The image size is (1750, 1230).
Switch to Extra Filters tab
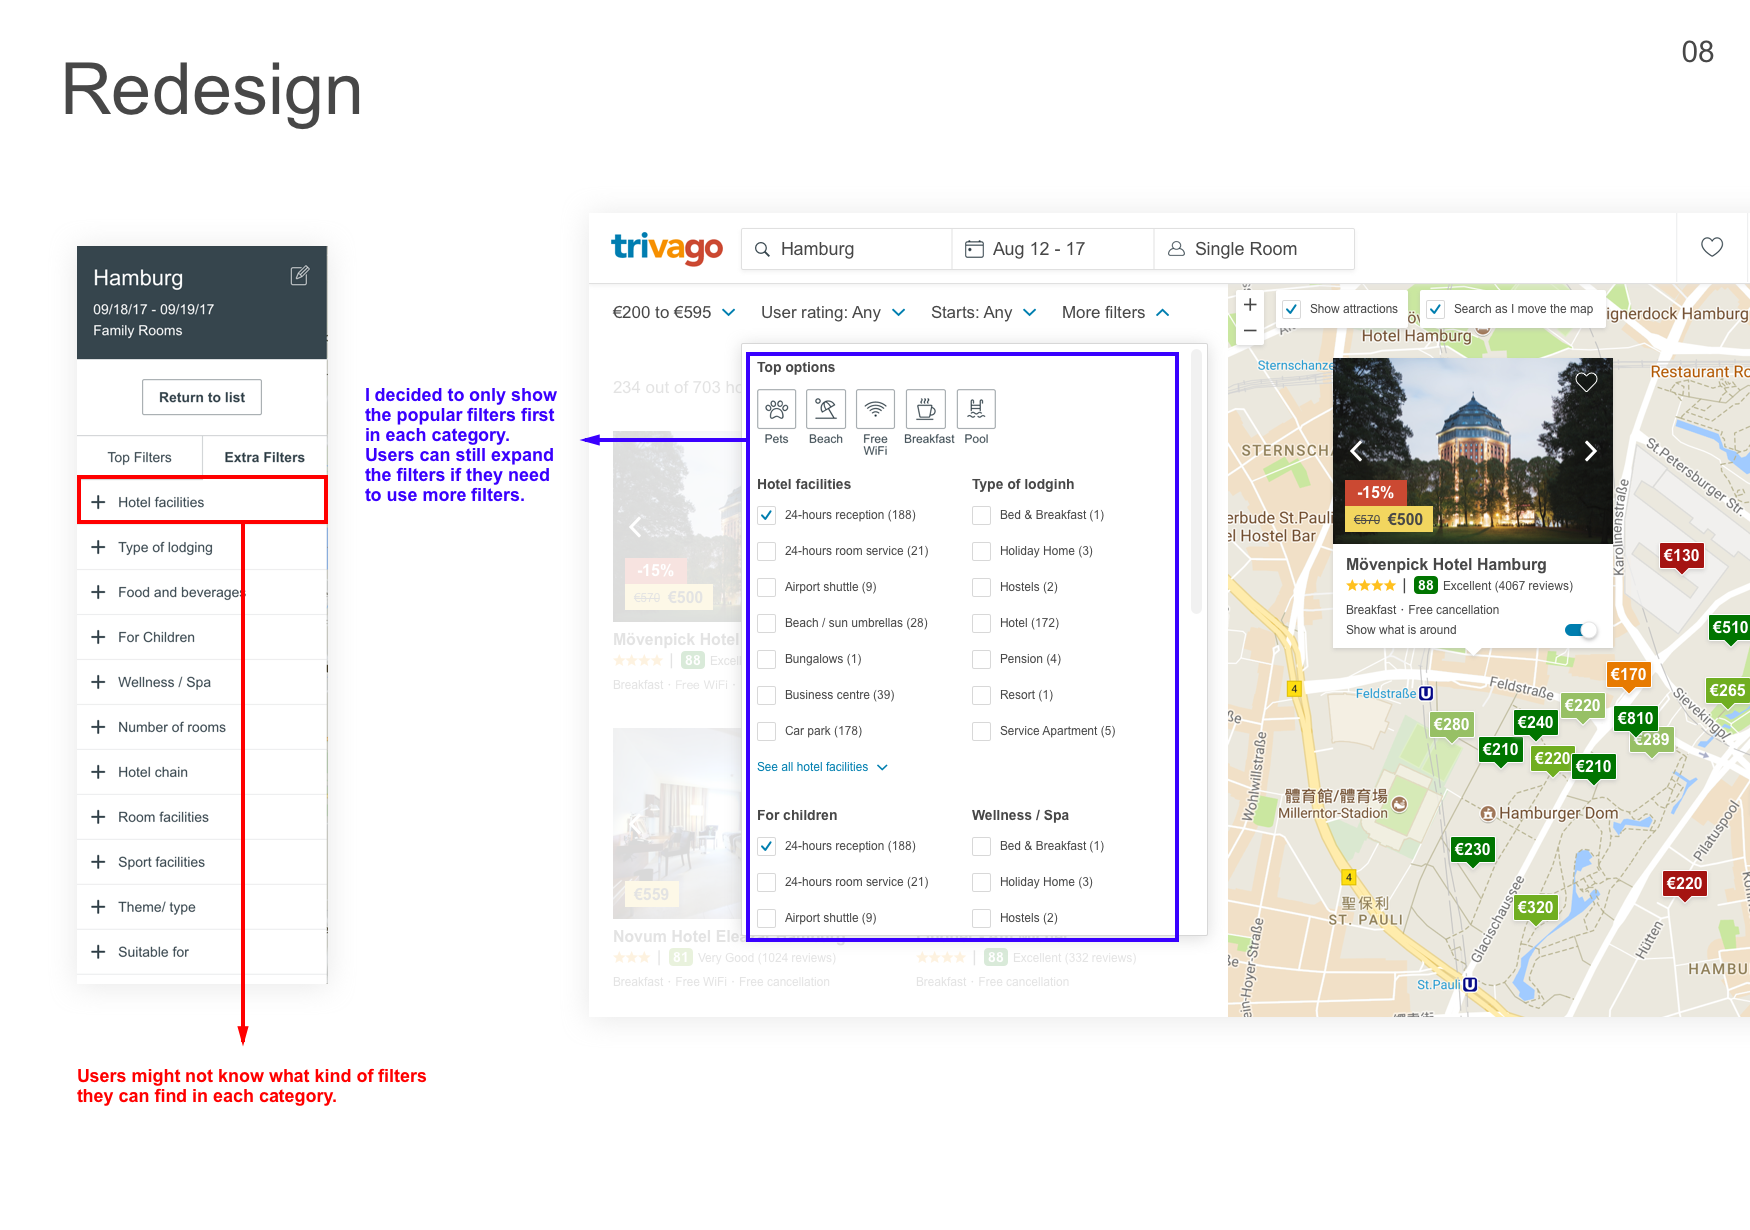pos(265,457)
